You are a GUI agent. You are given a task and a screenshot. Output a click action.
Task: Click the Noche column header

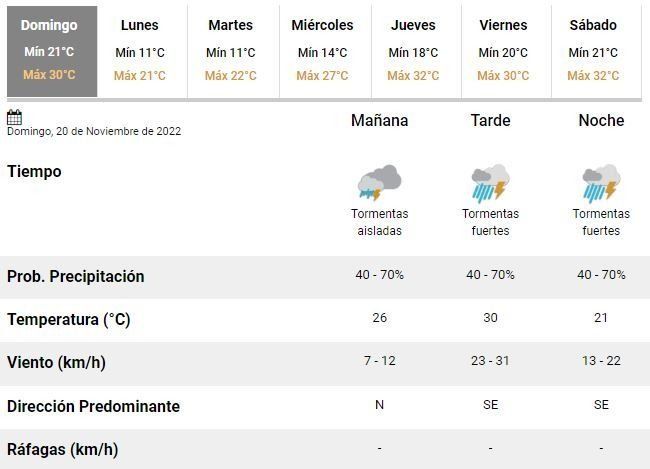point(601,121)
